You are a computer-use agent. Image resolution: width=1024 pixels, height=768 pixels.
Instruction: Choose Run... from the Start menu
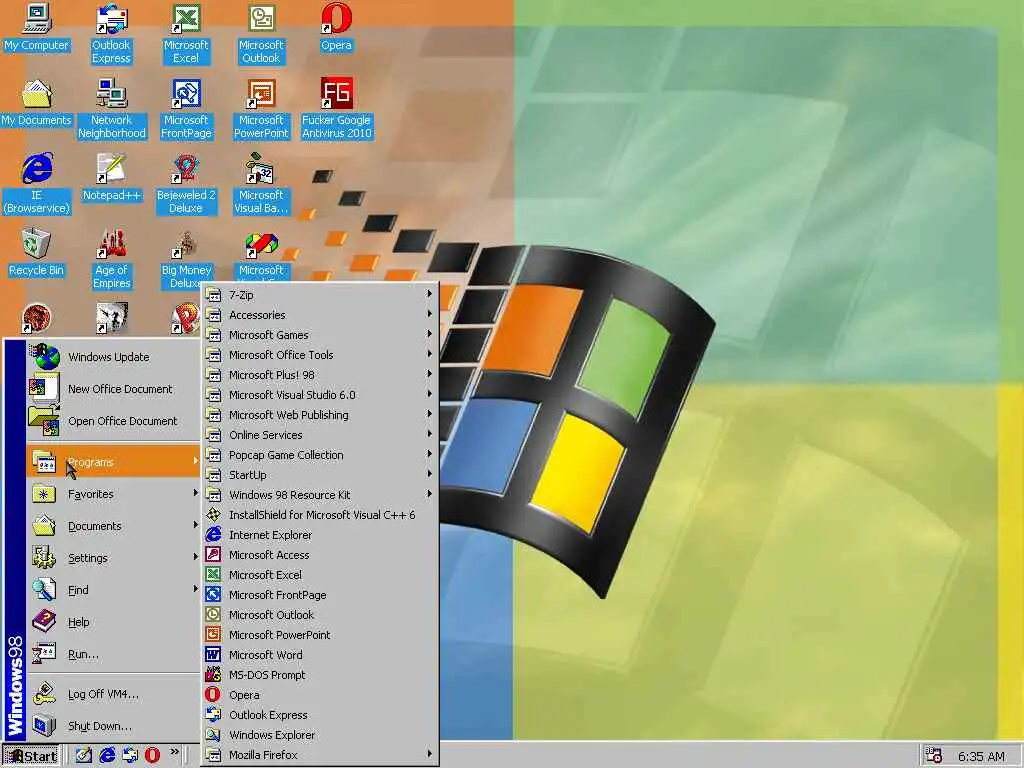[113, 654]
